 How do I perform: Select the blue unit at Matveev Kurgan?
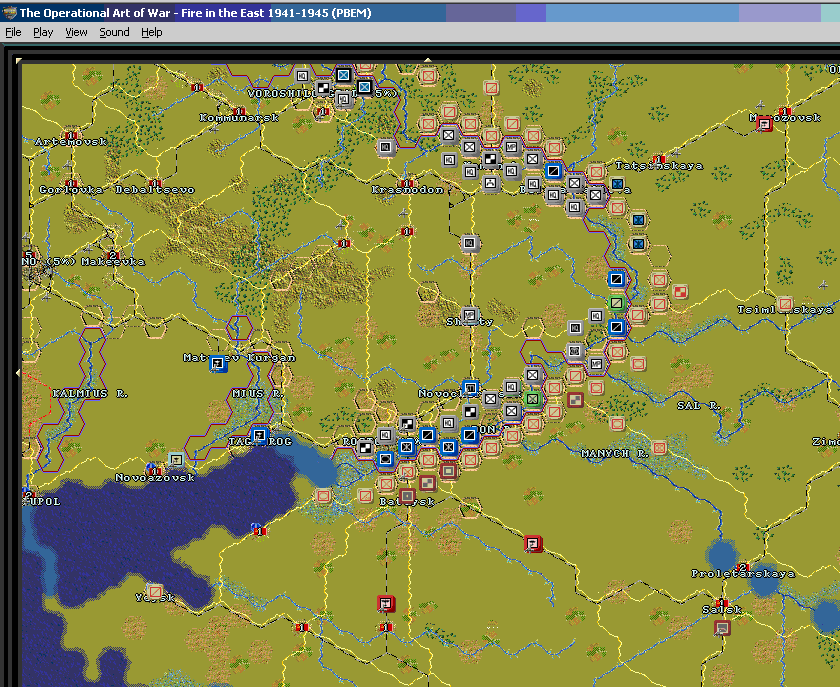pos(217,363)
